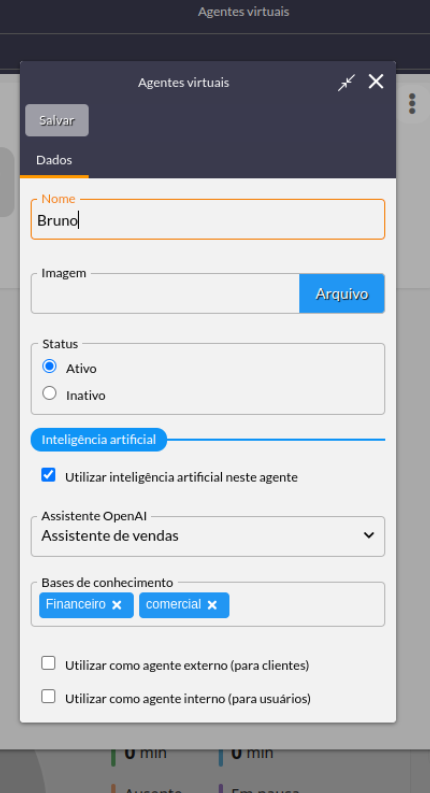Click the Imagem file path field
The height and width of the screenshot is (793, 430).
[x=165, y=294]
